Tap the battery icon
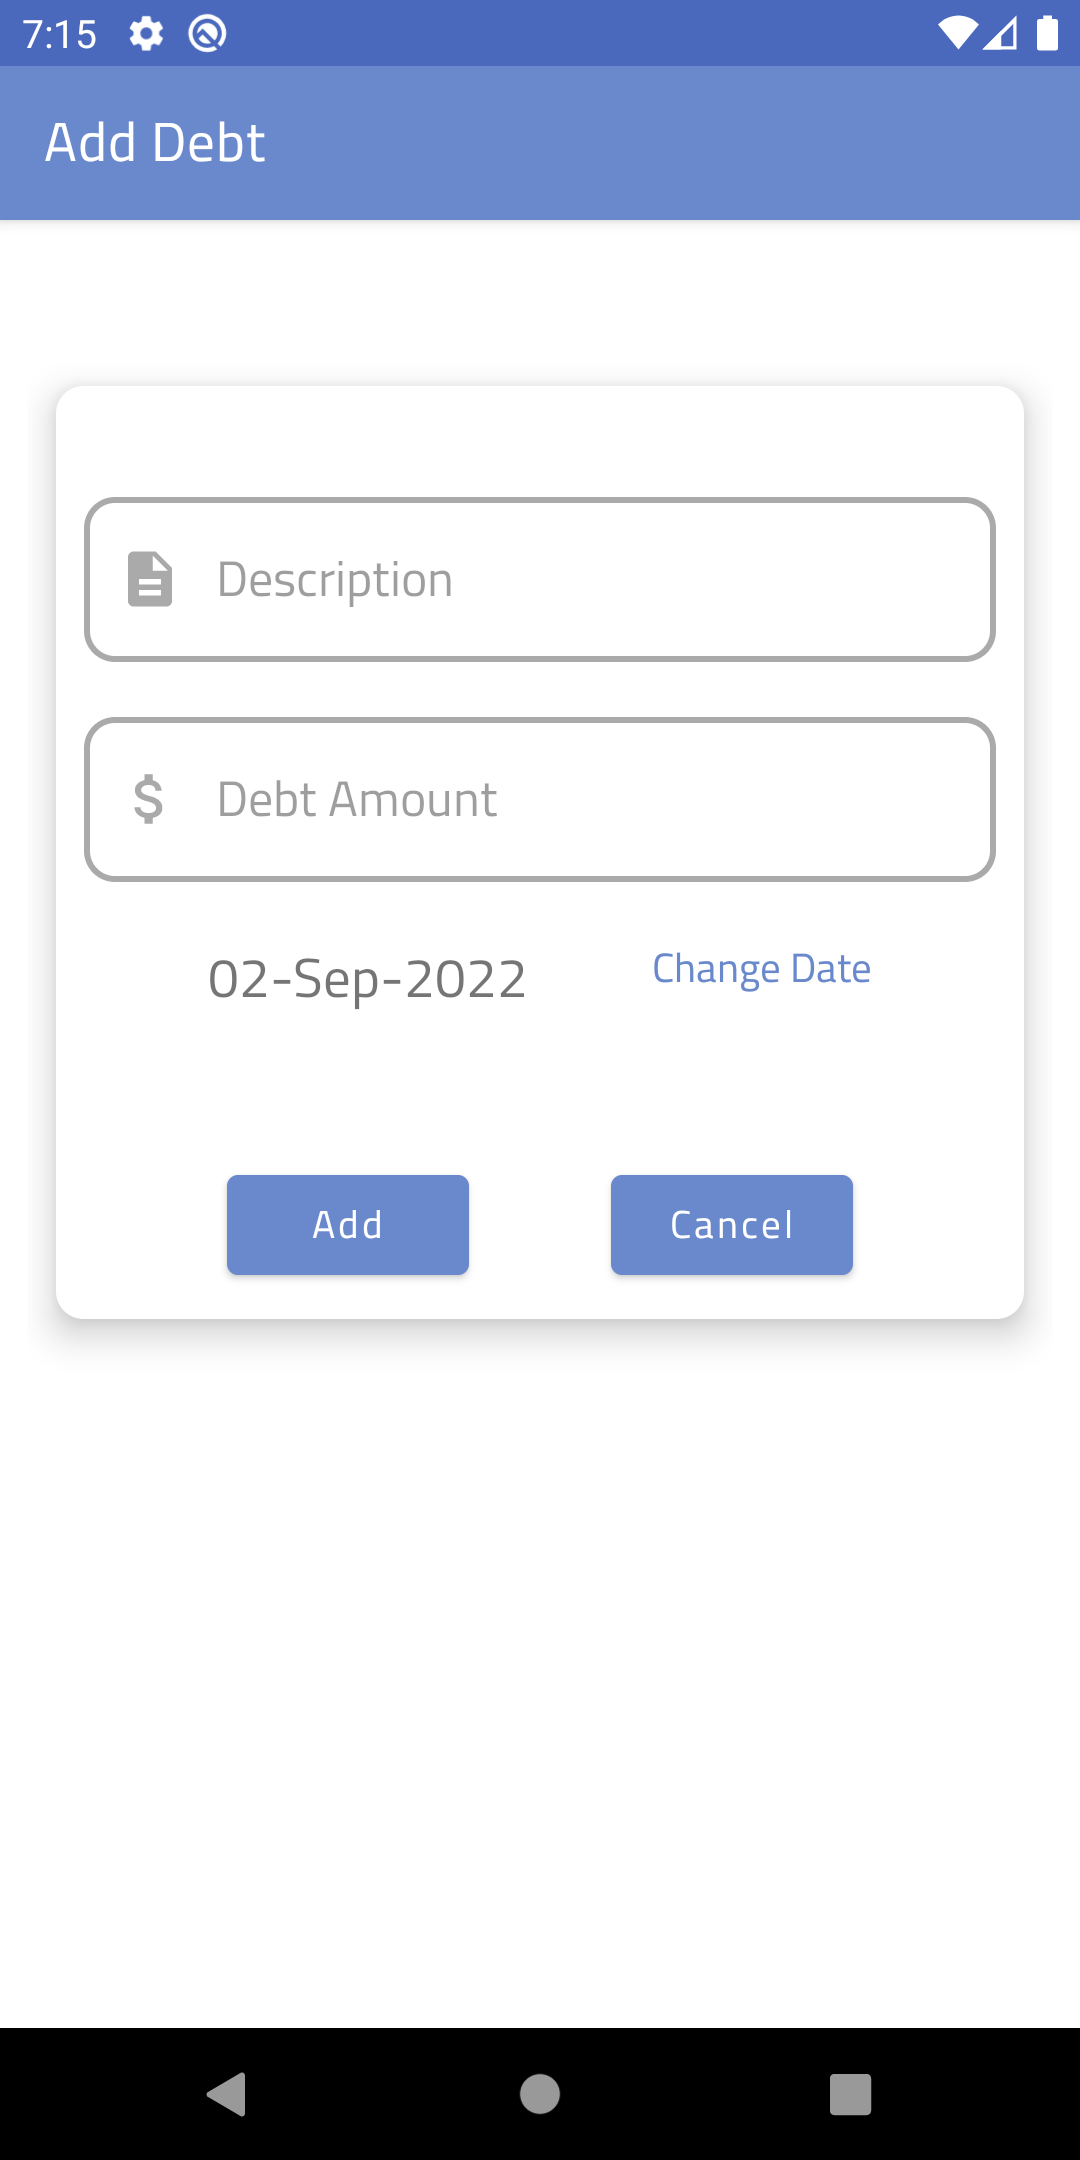The image size is (1080, 2160). (x=1047, y=34)
